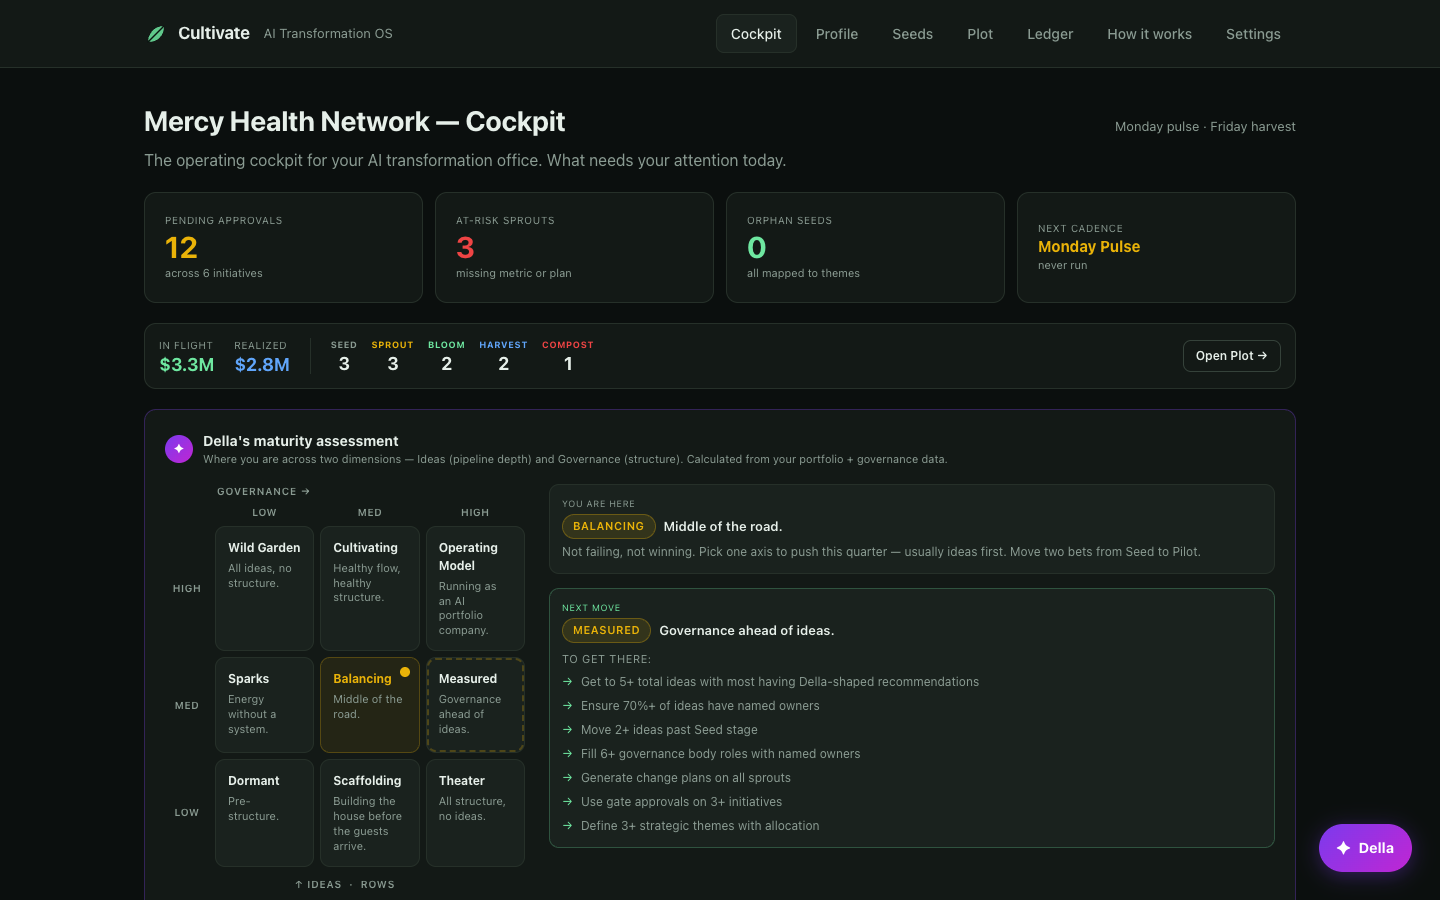Image resolution: width=1440 pixels, height=900 pixels.
Task: Navigate to the Plot tab
Action: pyautogui.click(x=980, y=34)
